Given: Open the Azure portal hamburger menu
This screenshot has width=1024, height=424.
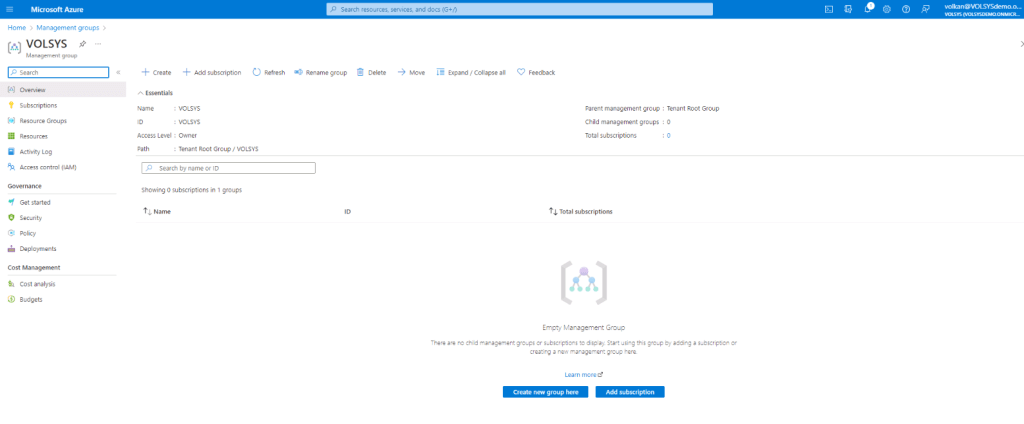Looking at the screenshot, I should click(x=10, y=9).
